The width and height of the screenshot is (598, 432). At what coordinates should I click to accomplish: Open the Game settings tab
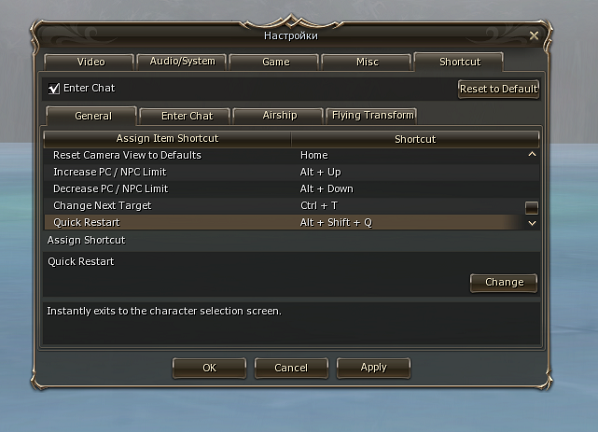(275, 62)
